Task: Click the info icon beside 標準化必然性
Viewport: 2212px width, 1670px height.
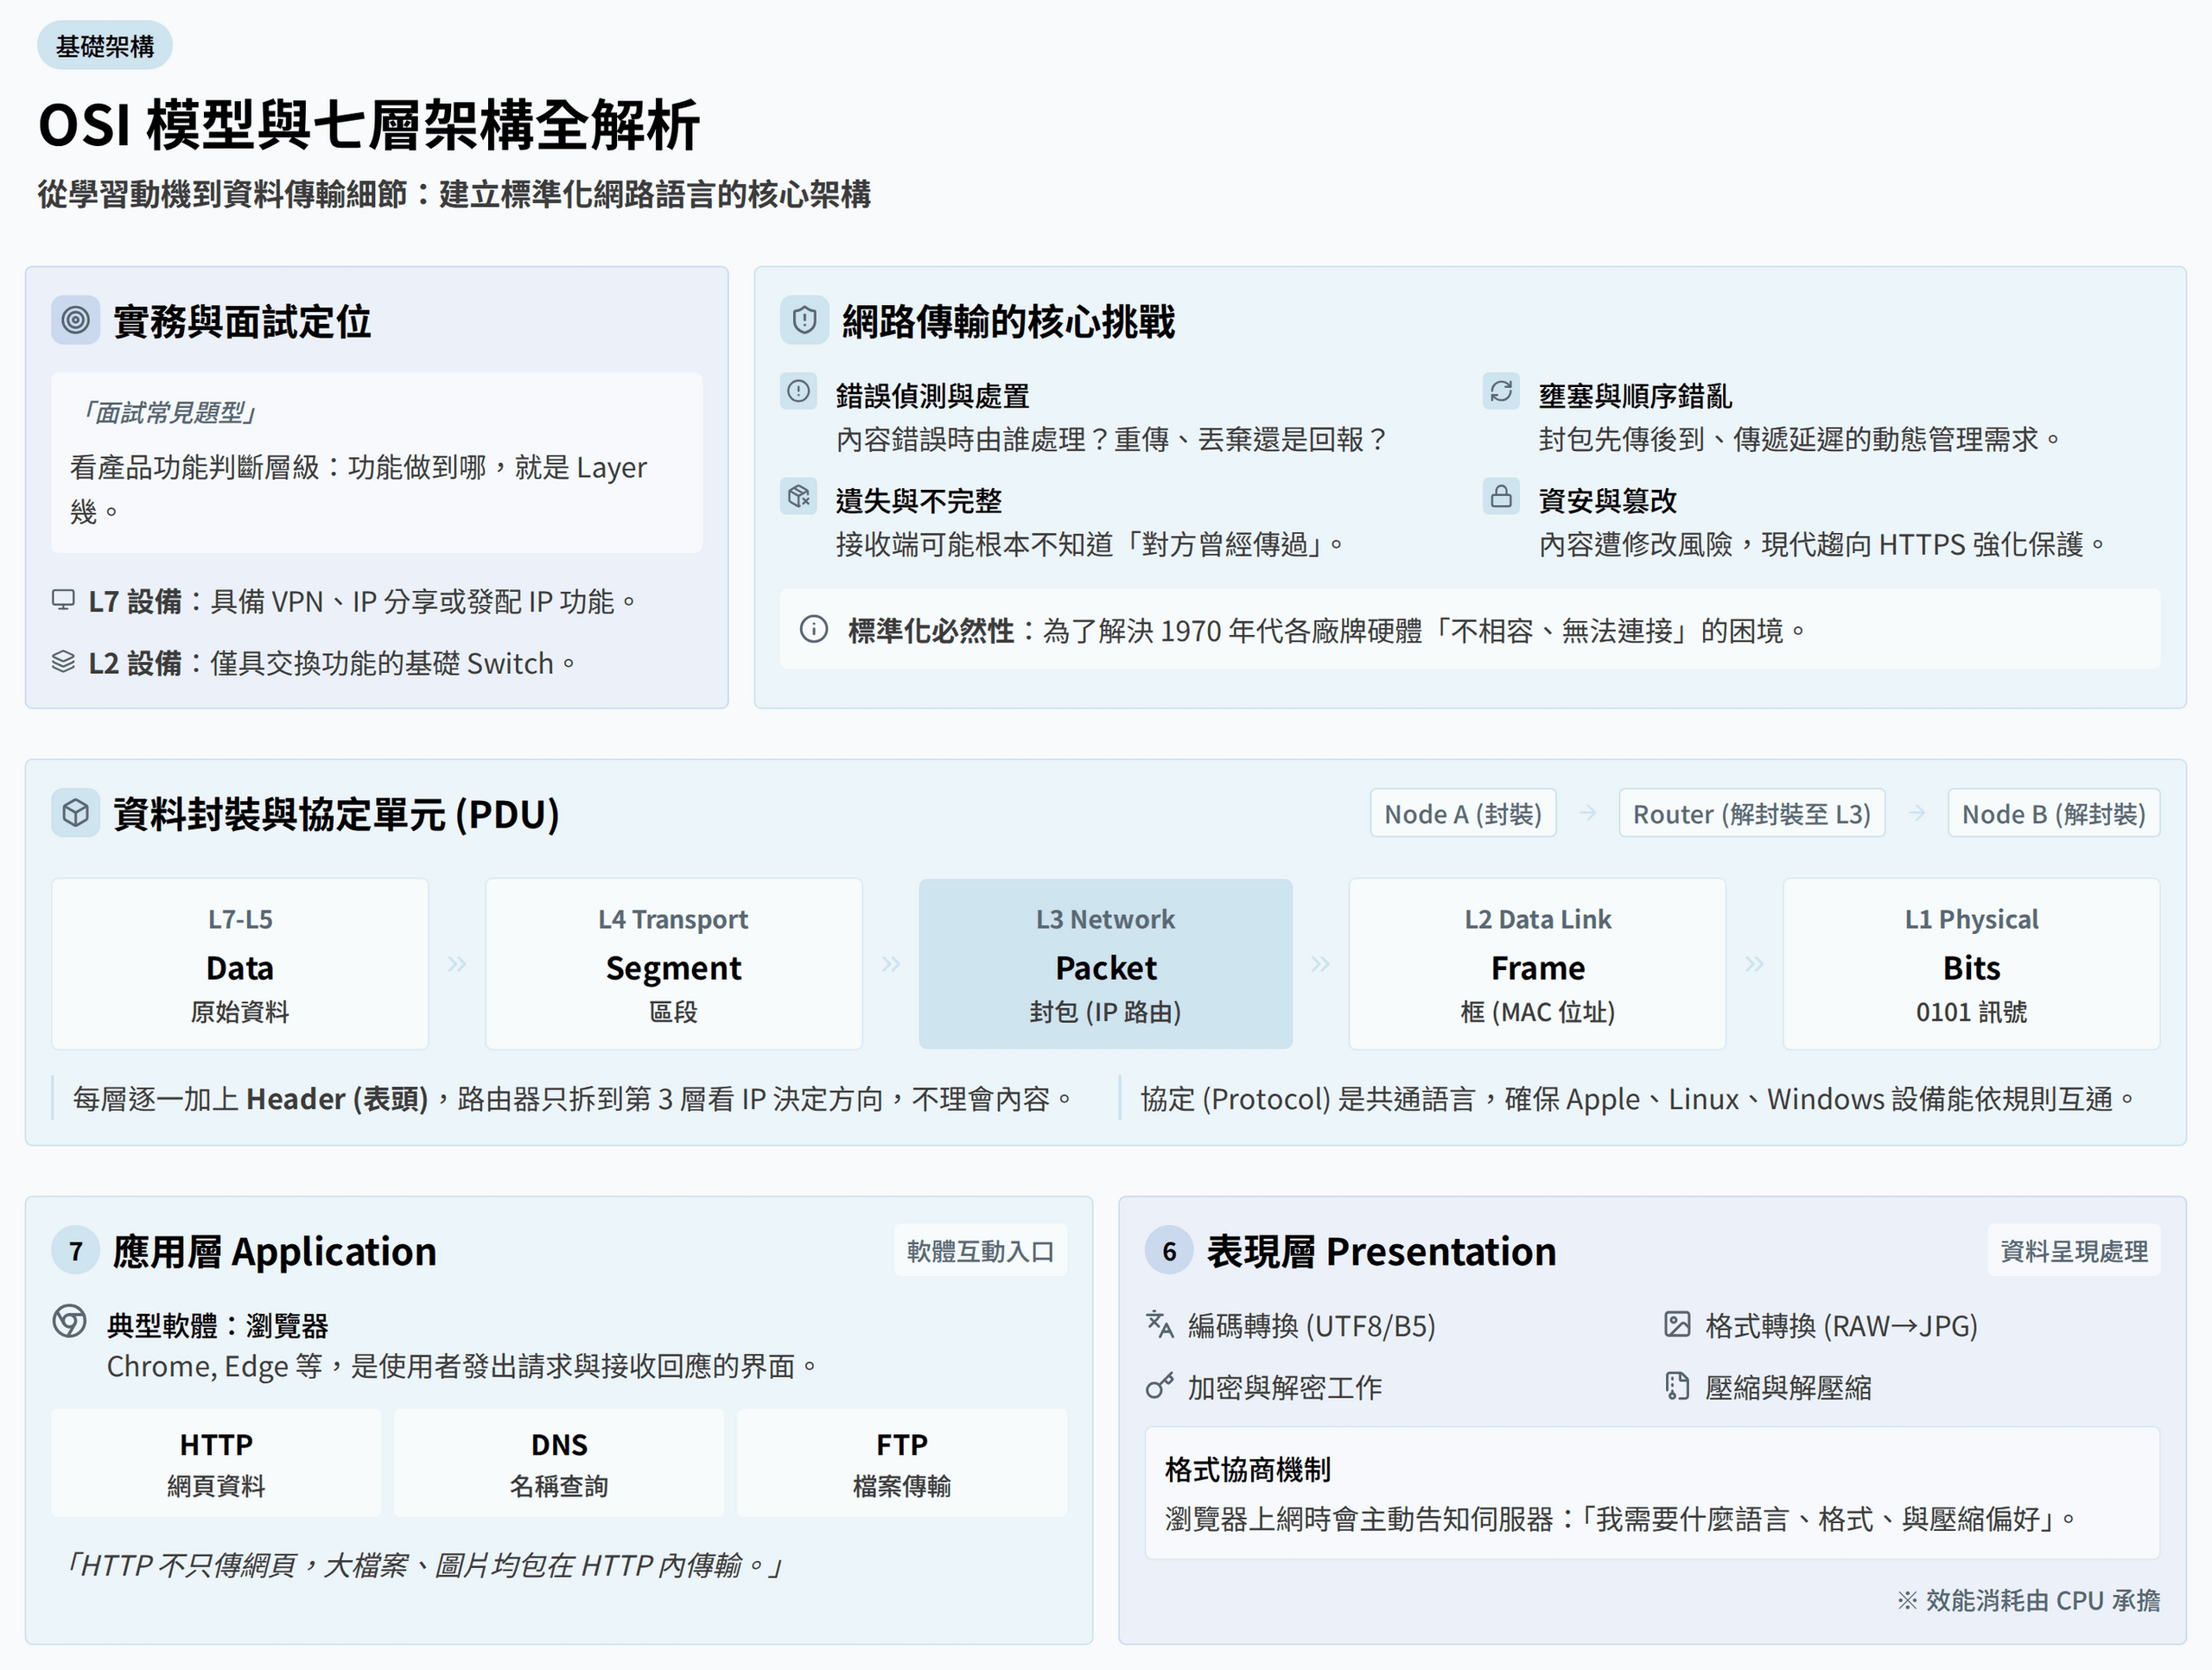Action: point(814,630)
